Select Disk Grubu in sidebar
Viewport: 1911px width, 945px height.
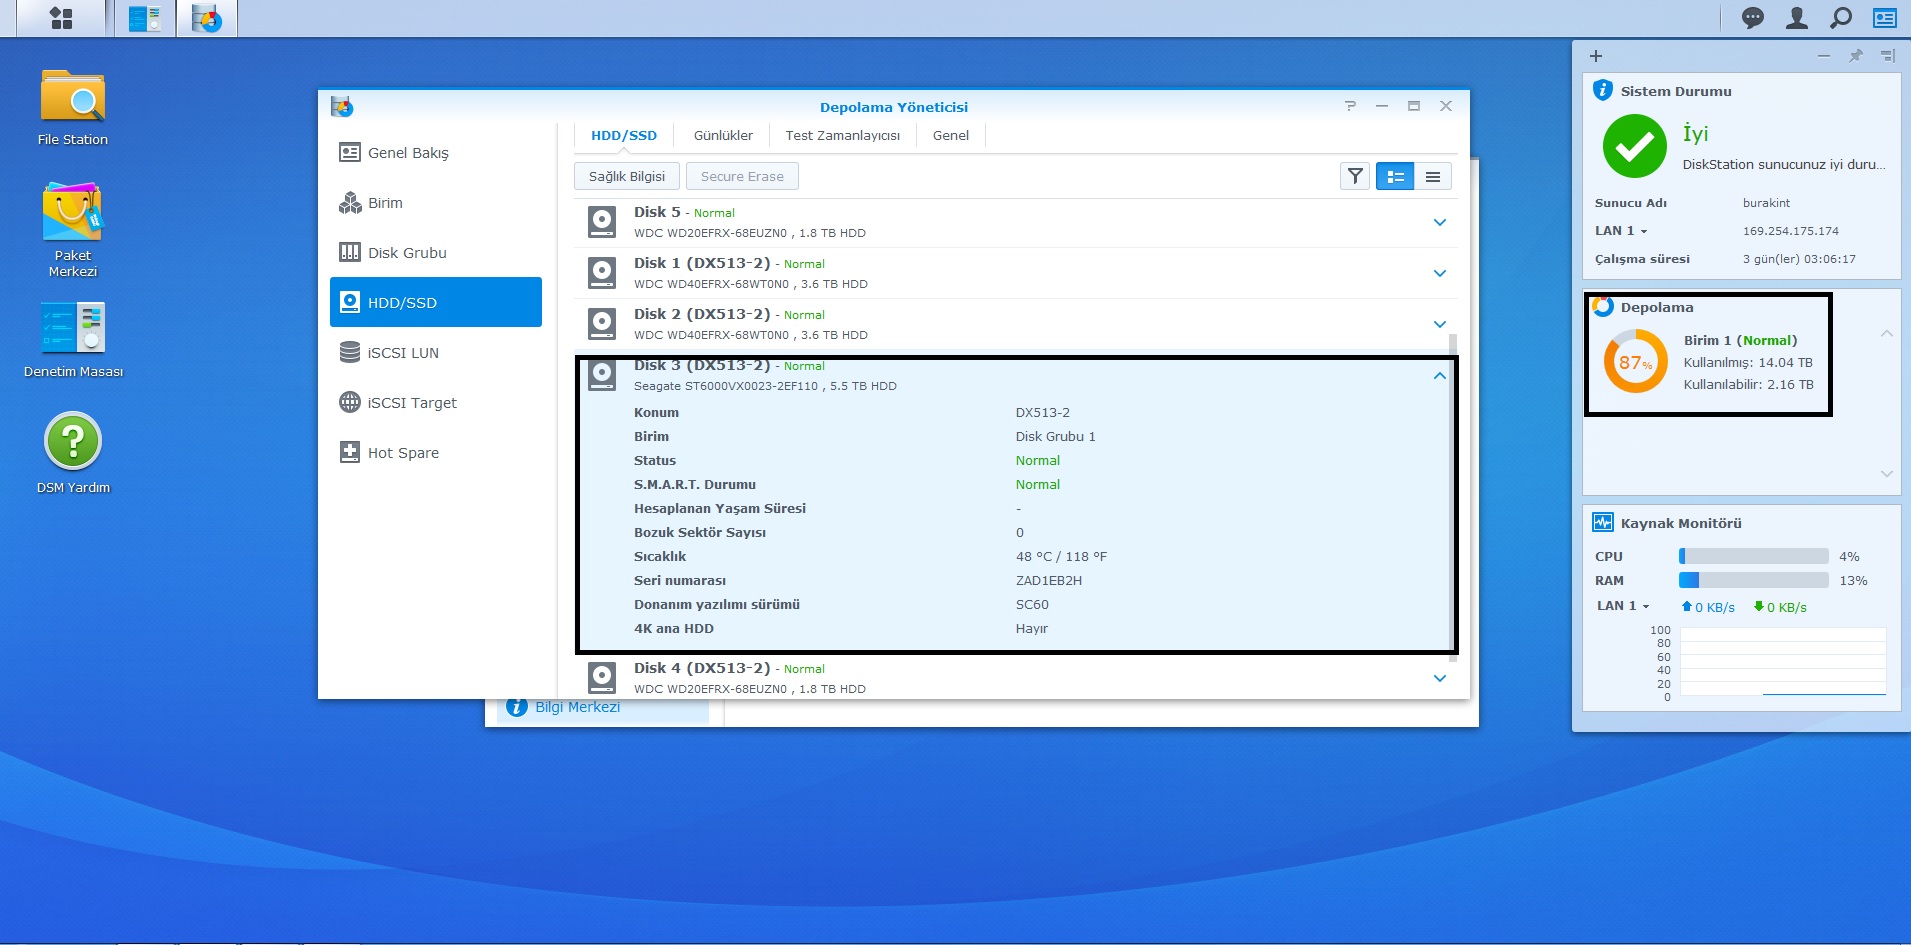pyautogui.click(x=407, y=253)
